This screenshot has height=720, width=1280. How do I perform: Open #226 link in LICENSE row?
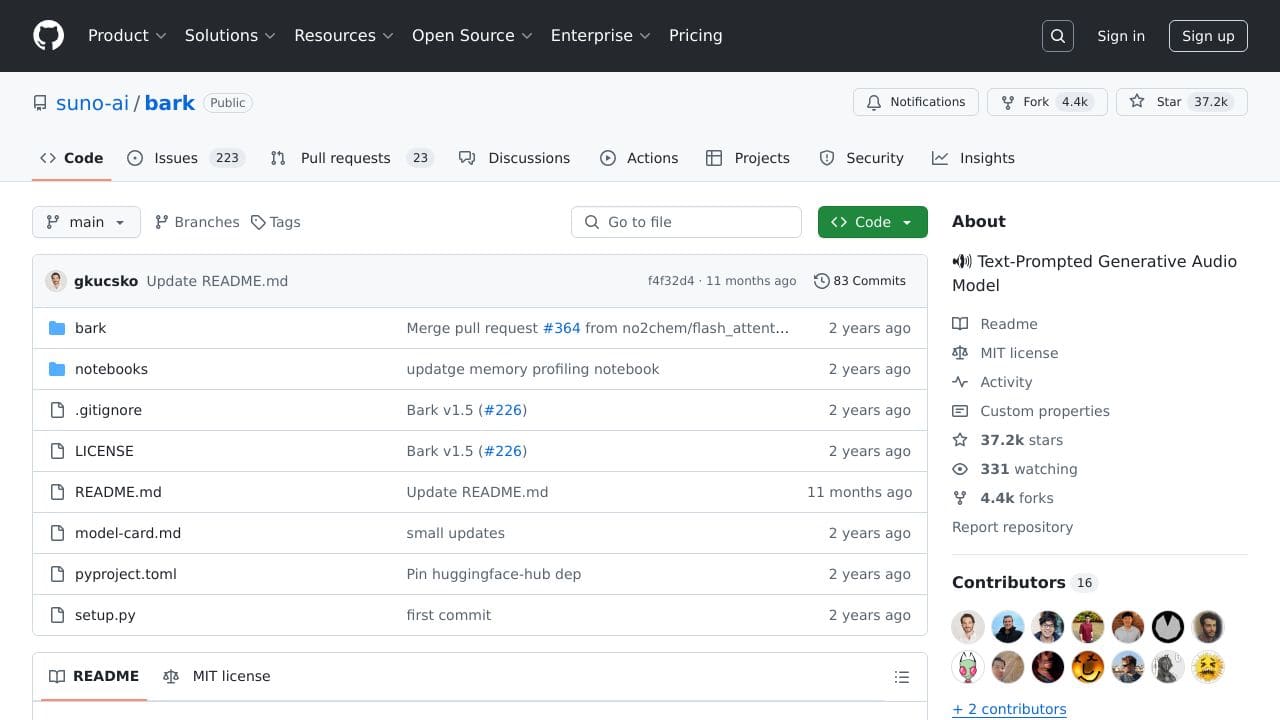503,451
